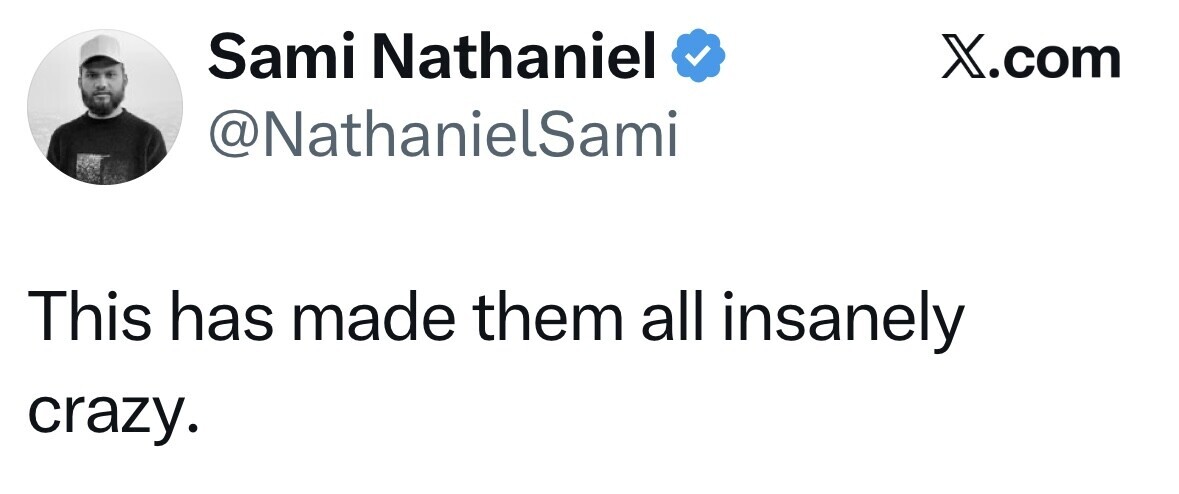Click Sami Nathaniel's profile picture
This screenshot has height=494, width=1179.
tap(105, 107)
